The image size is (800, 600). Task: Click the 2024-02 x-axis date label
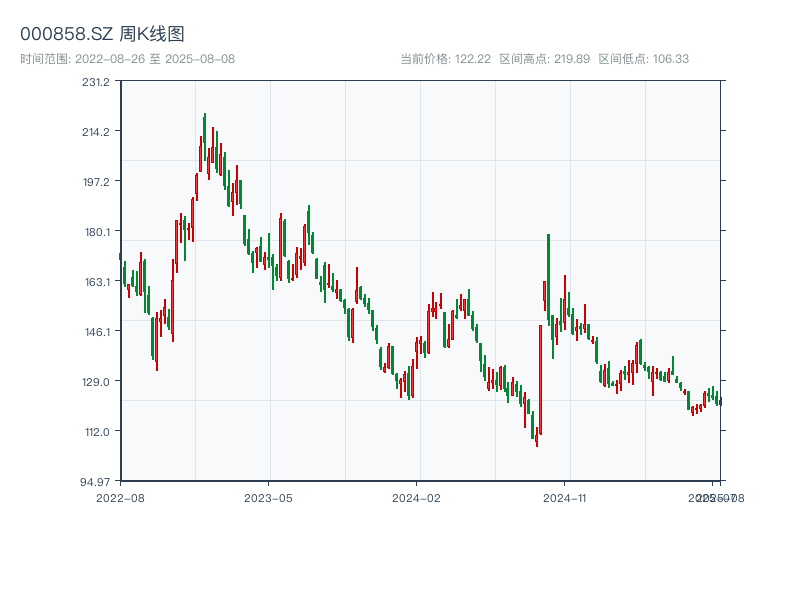417,497
